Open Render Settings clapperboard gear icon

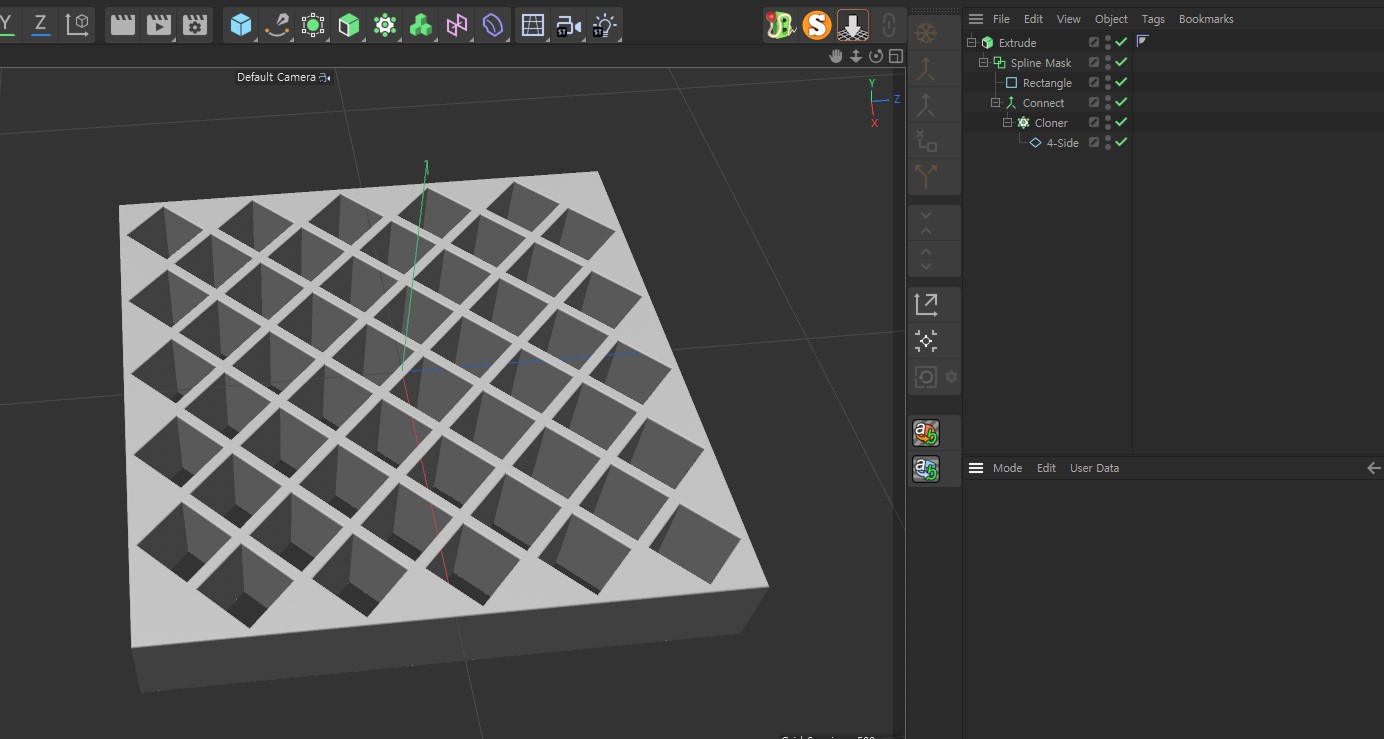tap(195, 25)
